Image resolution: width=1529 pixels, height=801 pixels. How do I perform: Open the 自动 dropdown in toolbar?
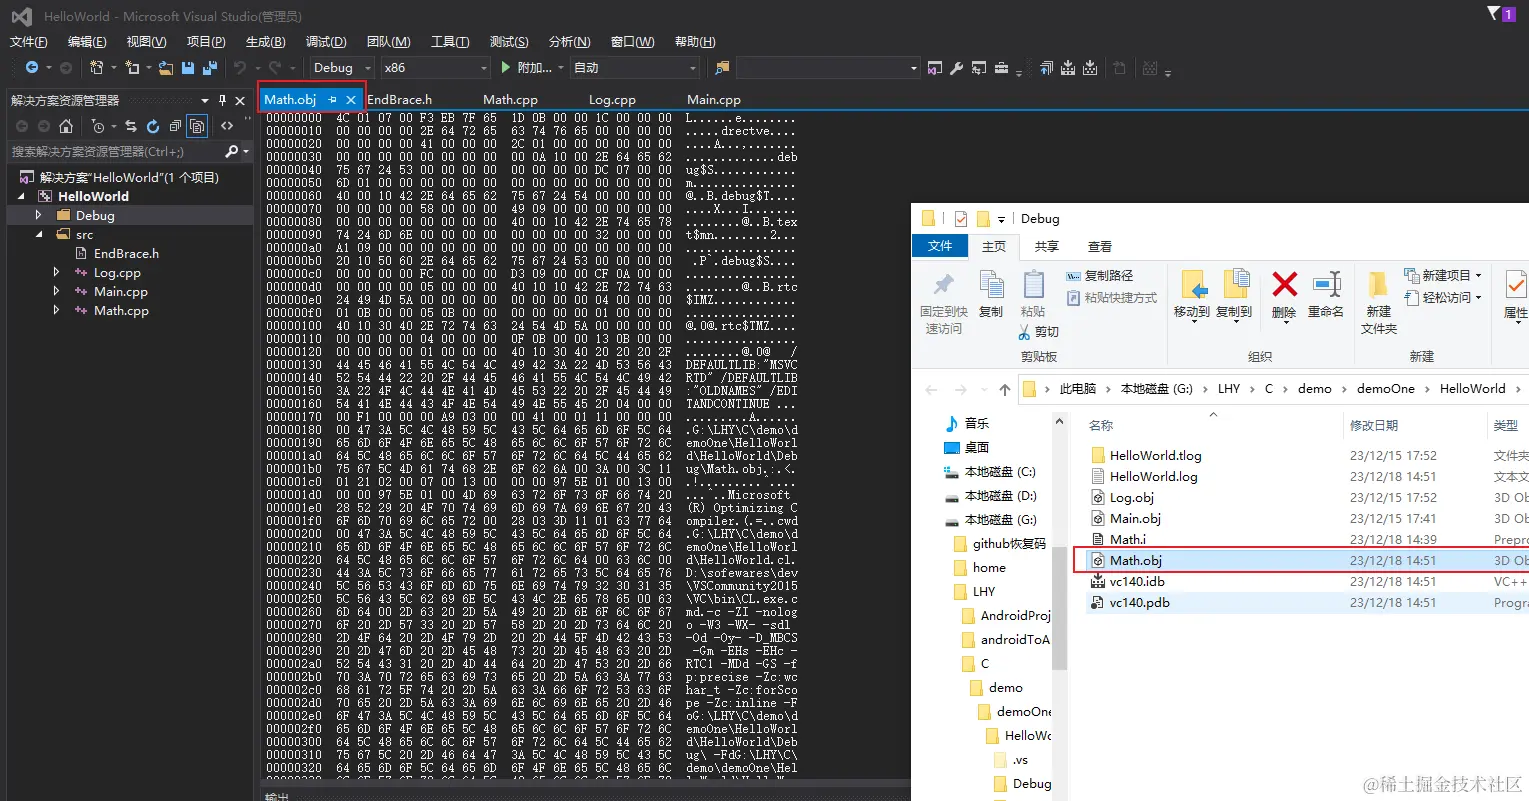[x=693, y=68]
